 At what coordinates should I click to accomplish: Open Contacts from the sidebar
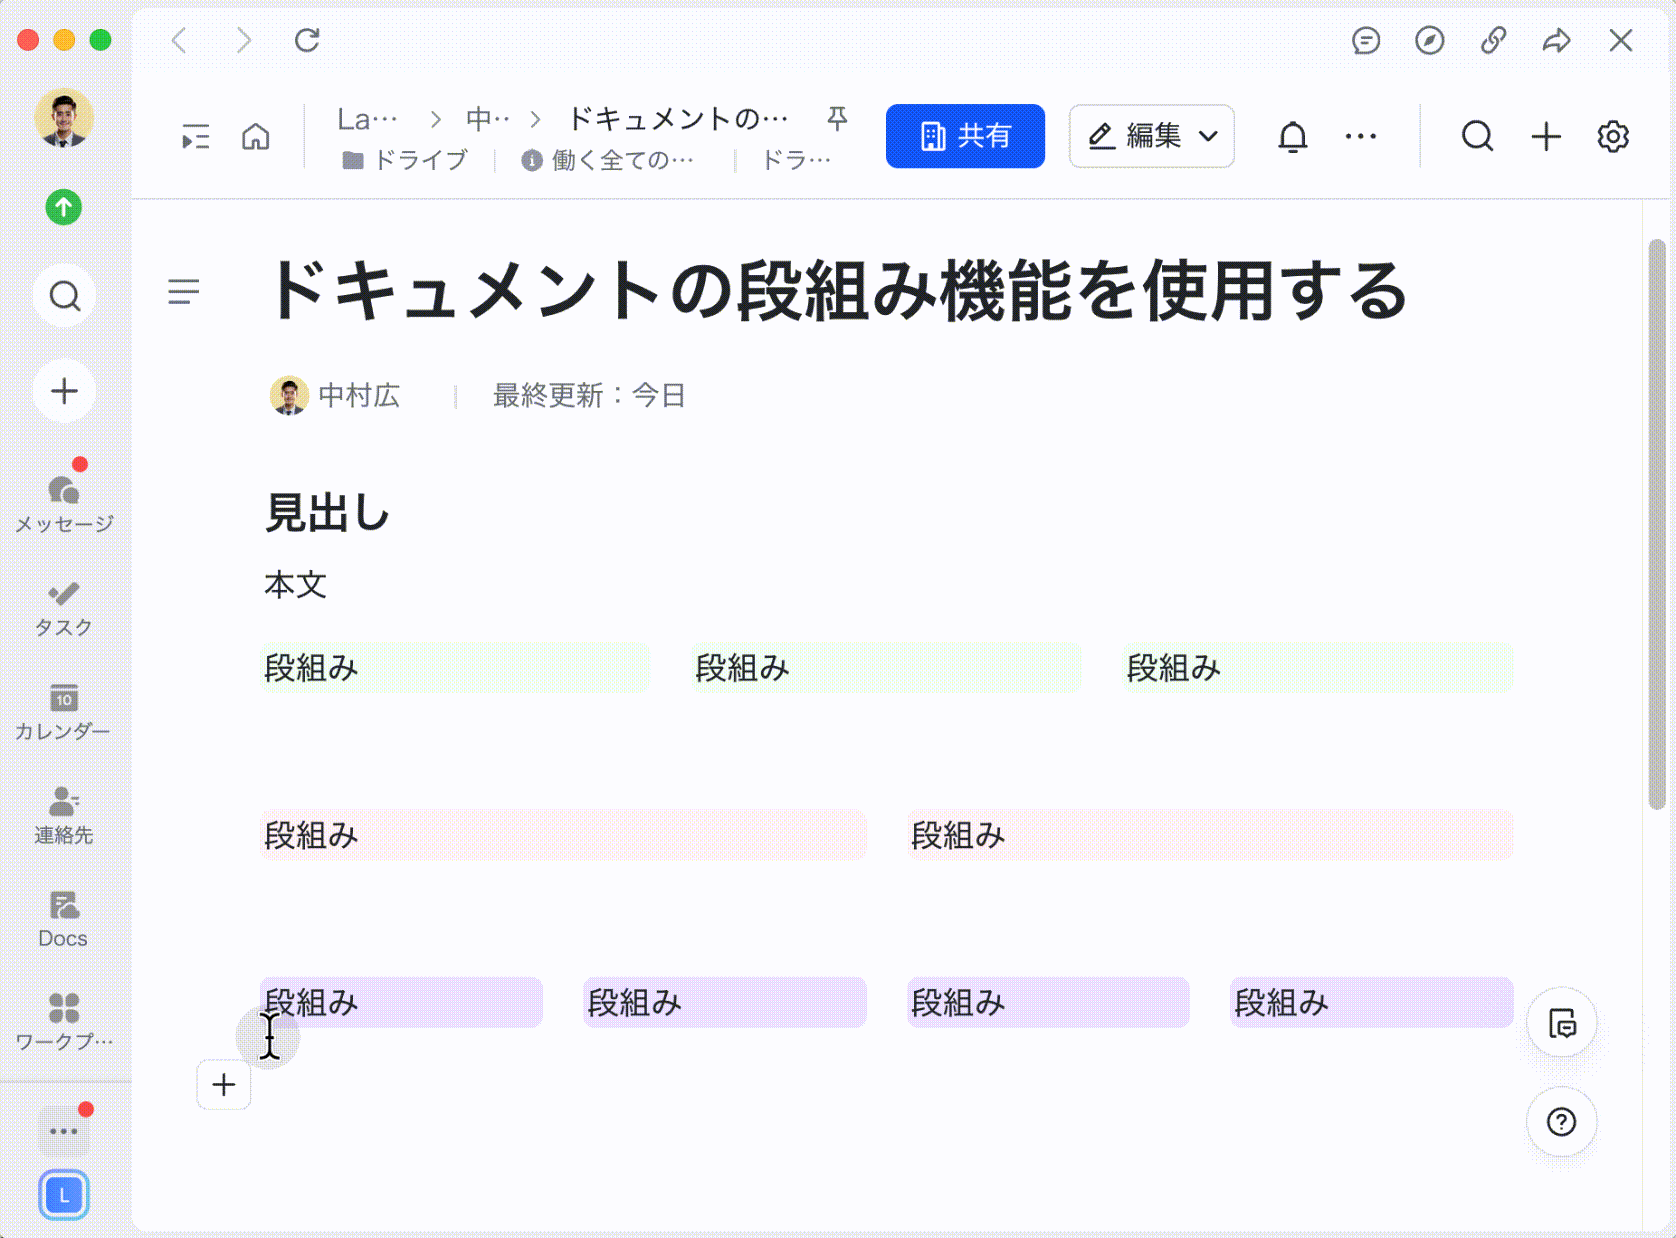click(x=64, y=815)
